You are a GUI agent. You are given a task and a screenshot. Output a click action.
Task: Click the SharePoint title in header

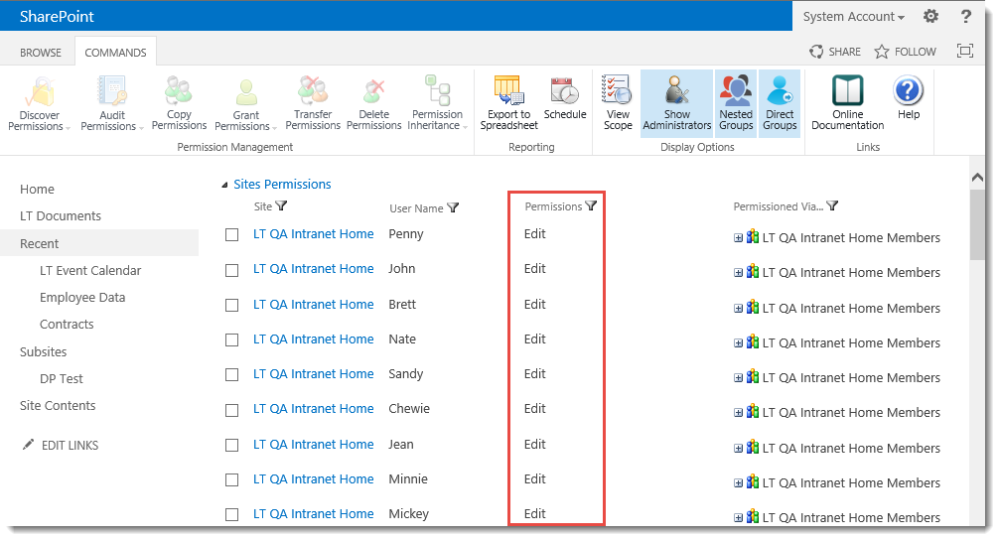tap(57, 17)
